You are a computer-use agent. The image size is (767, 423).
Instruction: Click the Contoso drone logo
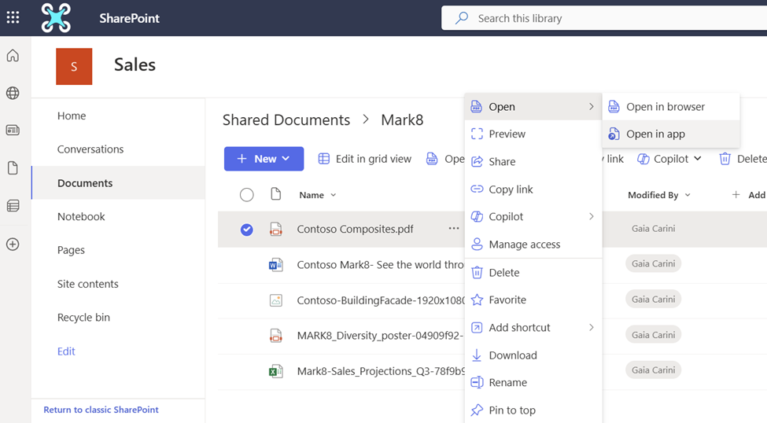click(56, 18)
